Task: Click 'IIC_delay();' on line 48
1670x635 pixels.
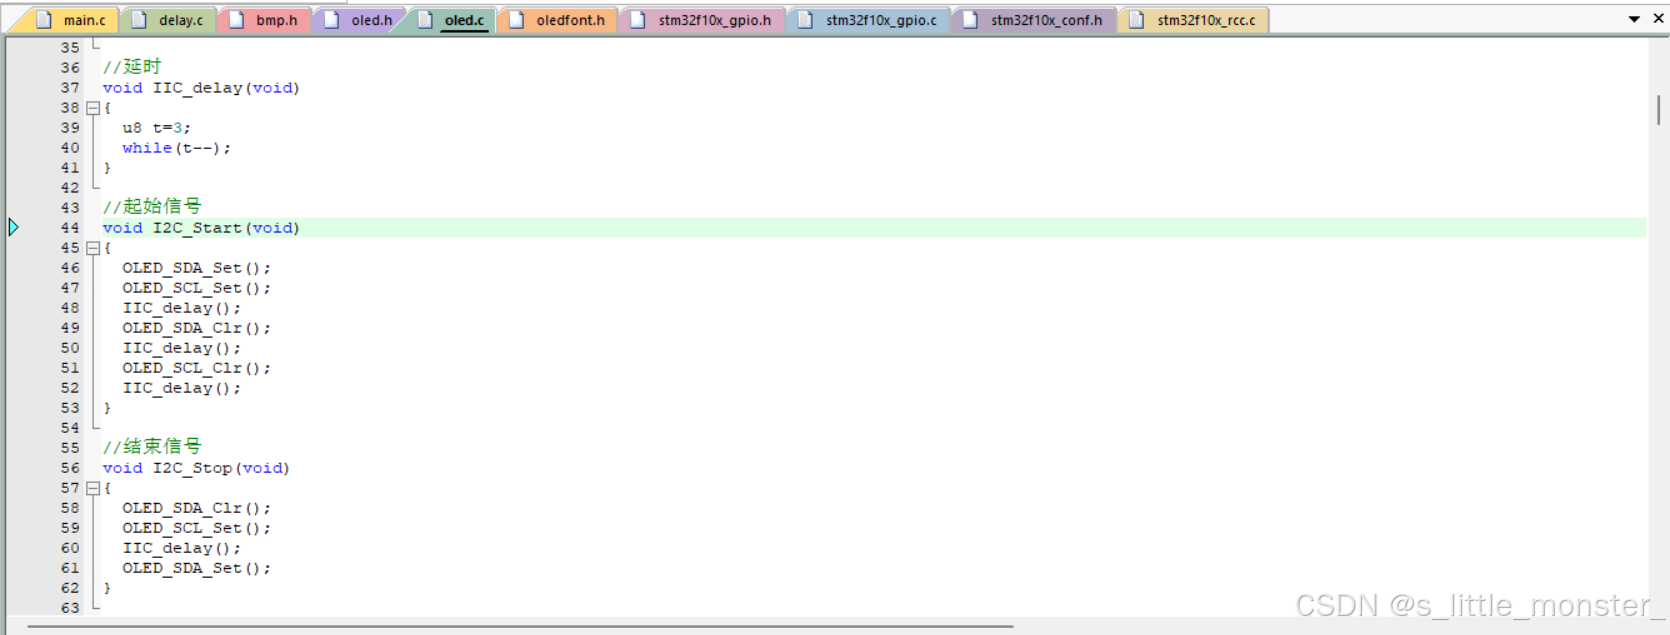Action: click(x=181, y=308)
